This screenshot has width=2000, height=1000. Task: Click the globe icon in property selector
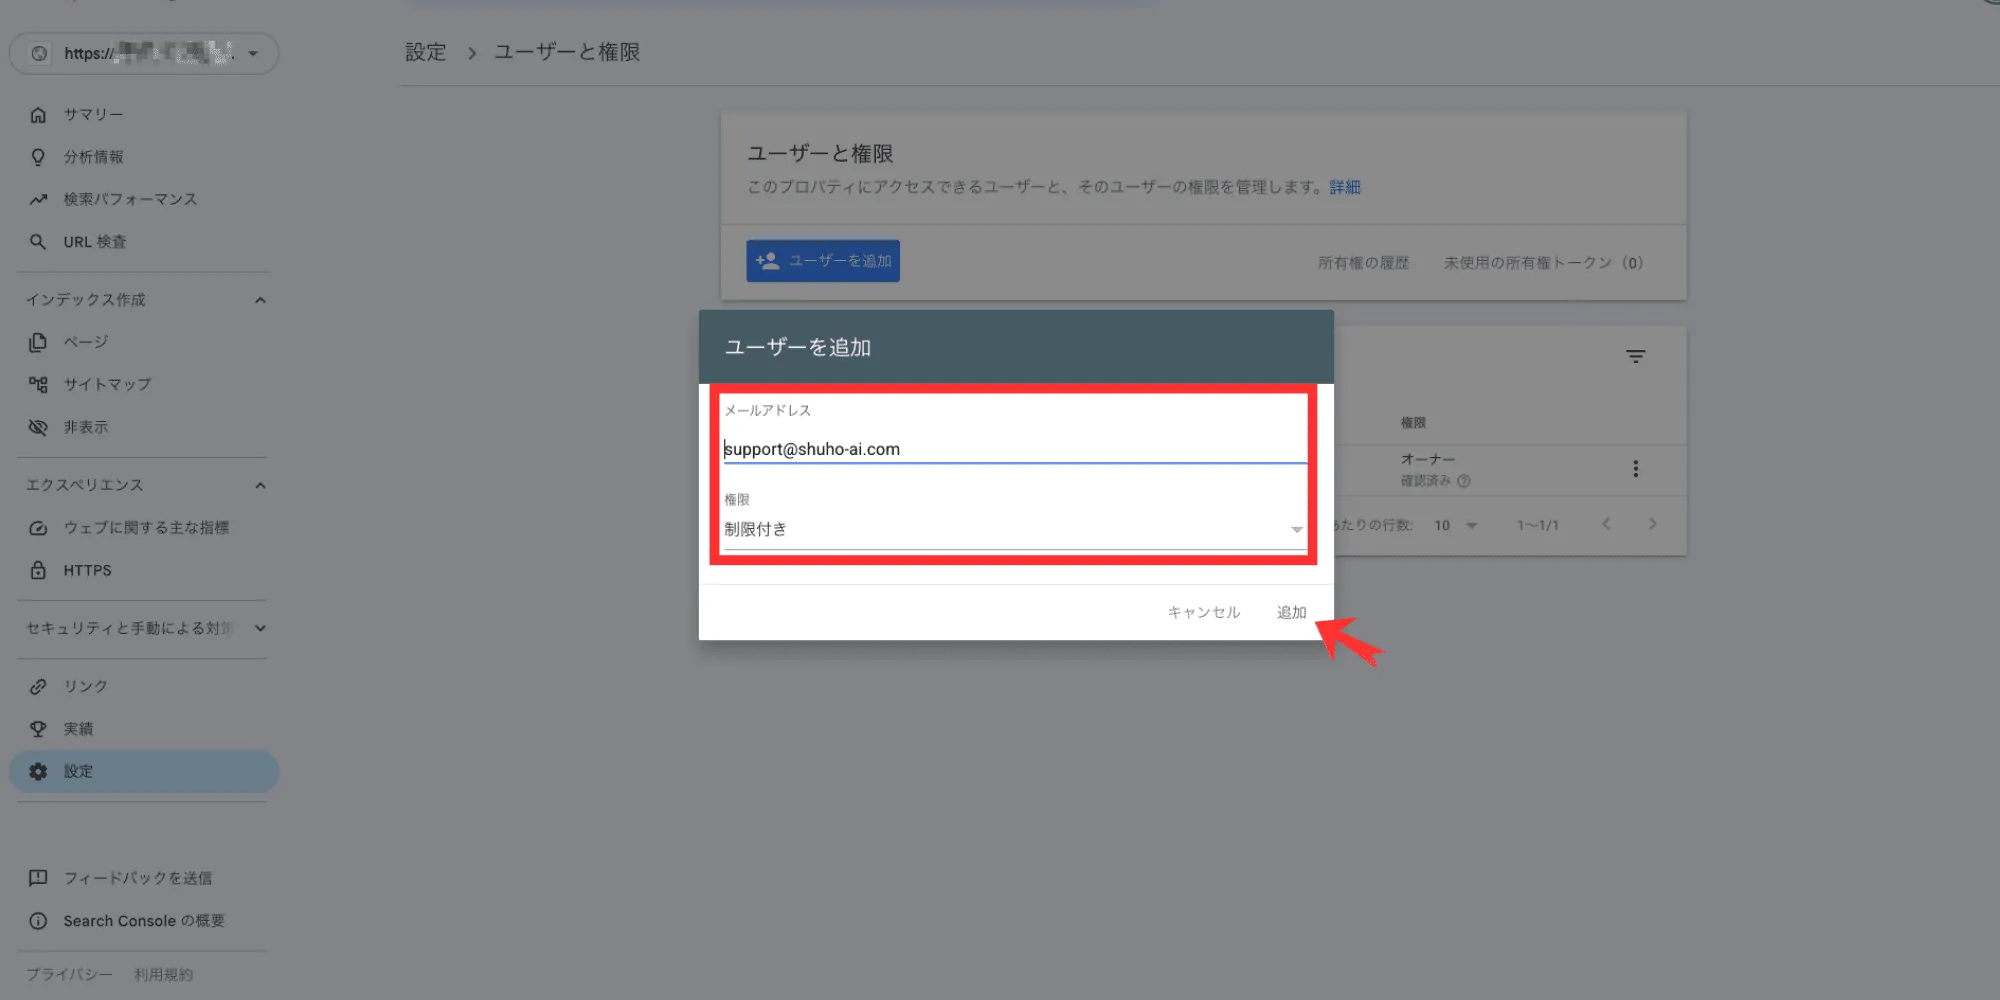[x=39, y=53]
